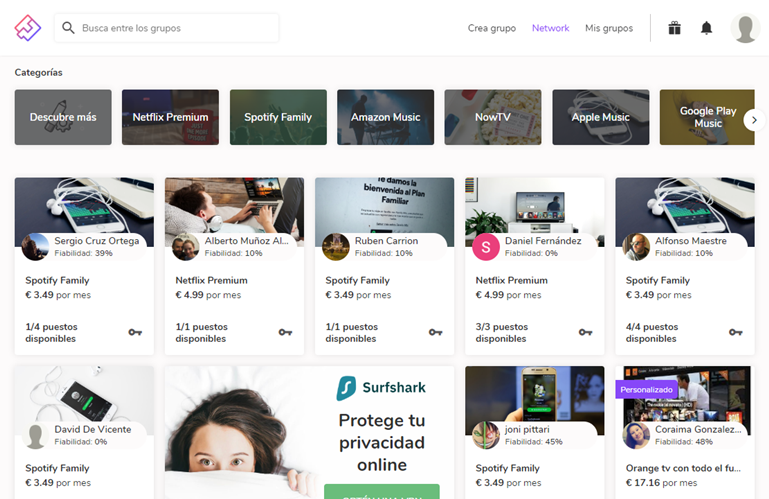Select the NowTV category
769x499 pixels.
pos(493,117)
